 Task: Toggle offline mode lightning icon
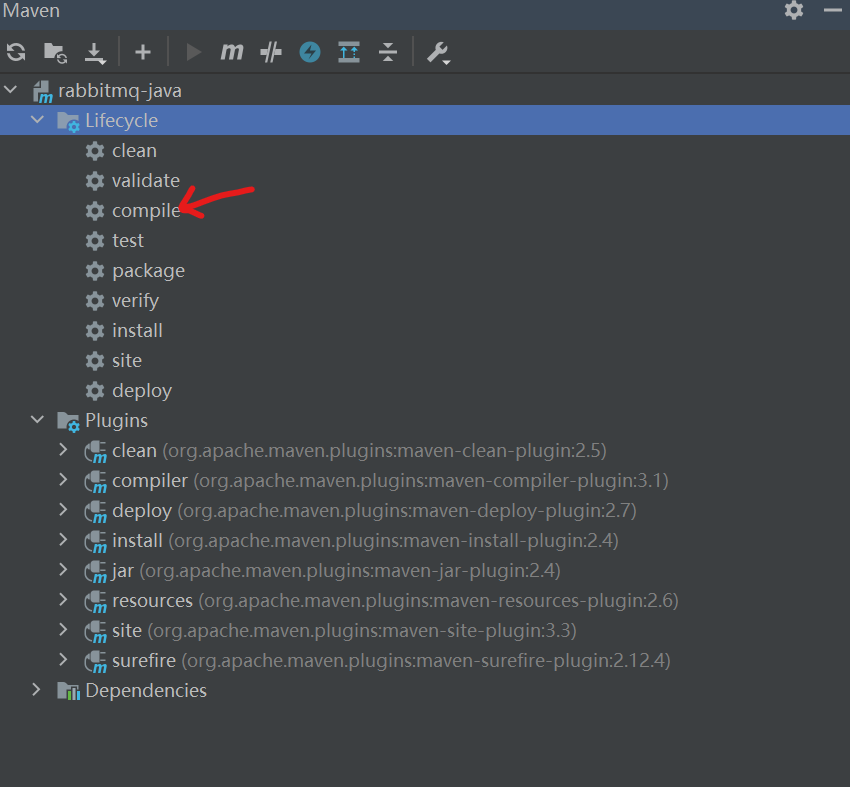point(310,53)
